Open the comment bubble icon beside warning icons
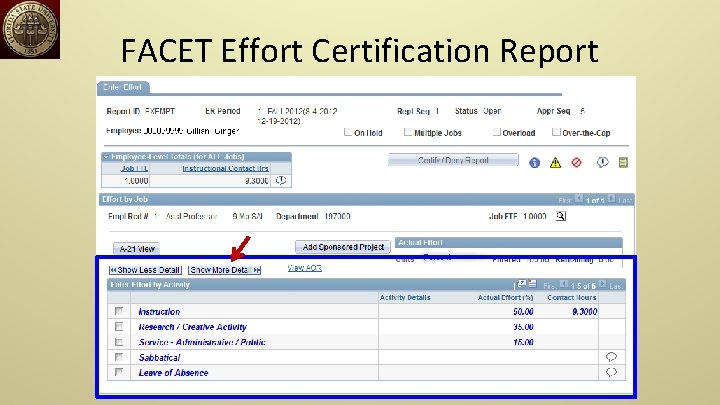Image resolution: width=720 pixels, height=405 pixels. 602,162
